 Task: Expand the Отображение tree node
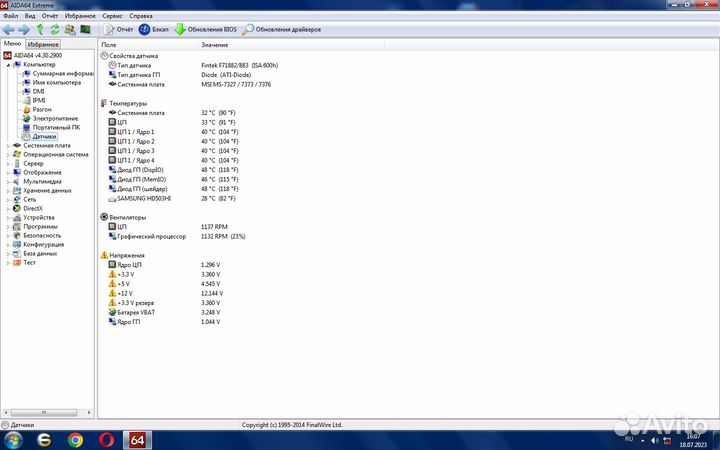8,173
